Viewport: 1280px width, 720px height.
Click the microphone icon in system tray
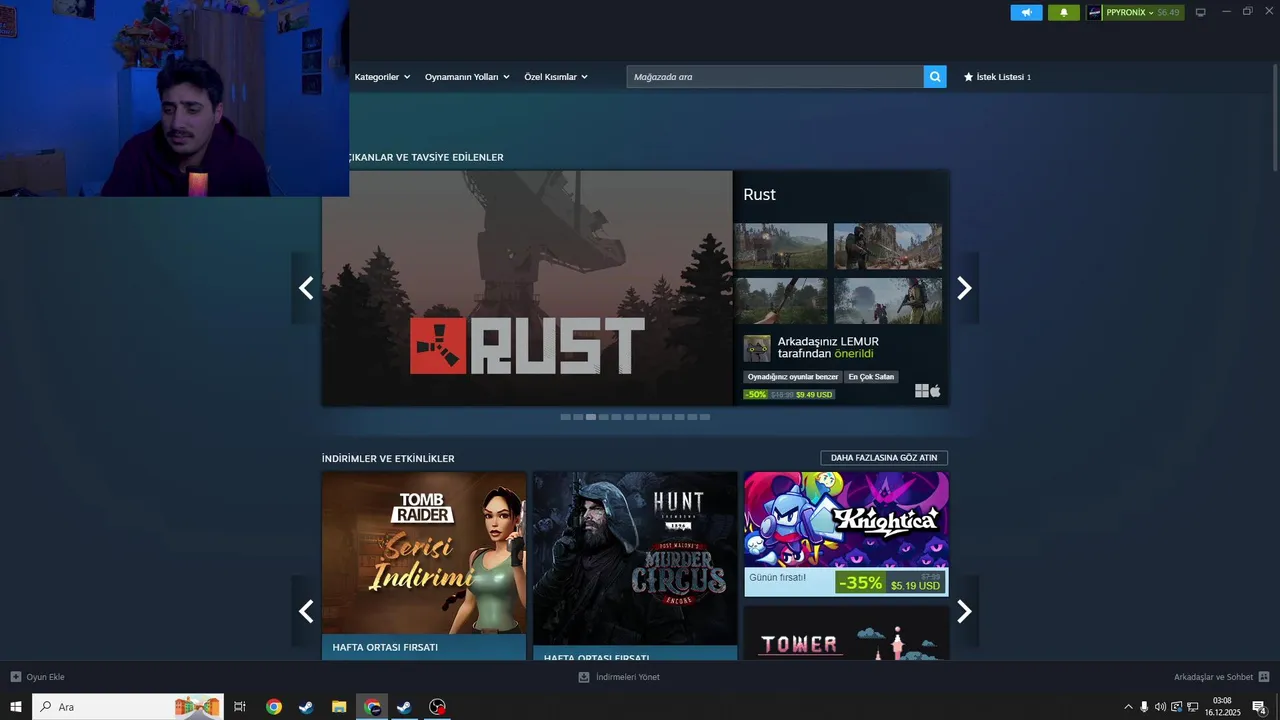pyautogui.click(x=1144, y=707)
